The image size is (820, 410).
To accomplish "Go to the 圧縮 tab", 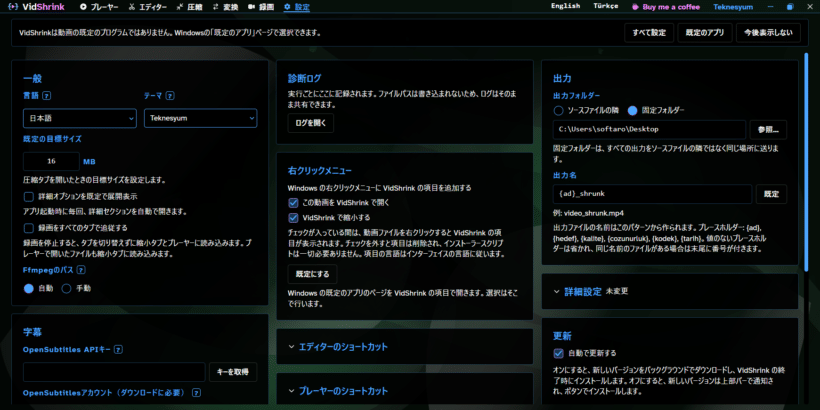I will tap(189, 7).
